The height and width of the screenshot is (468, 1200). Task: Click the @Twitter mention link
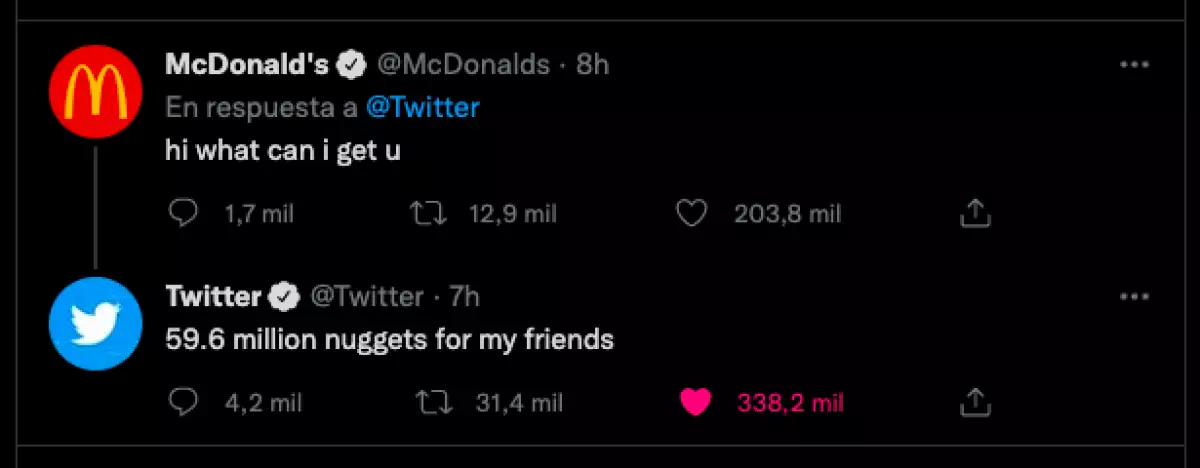[422, 107]
